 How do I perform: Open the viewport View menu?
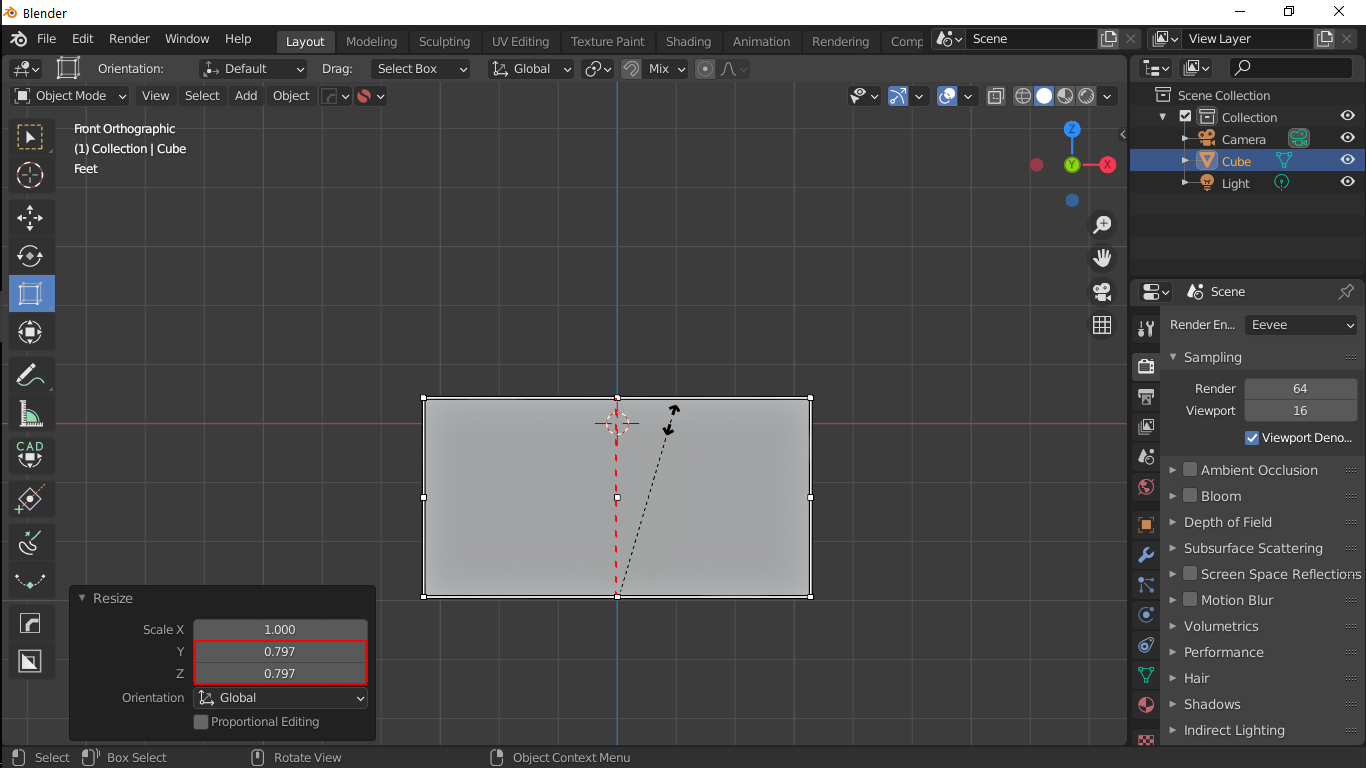coord(155,96)
